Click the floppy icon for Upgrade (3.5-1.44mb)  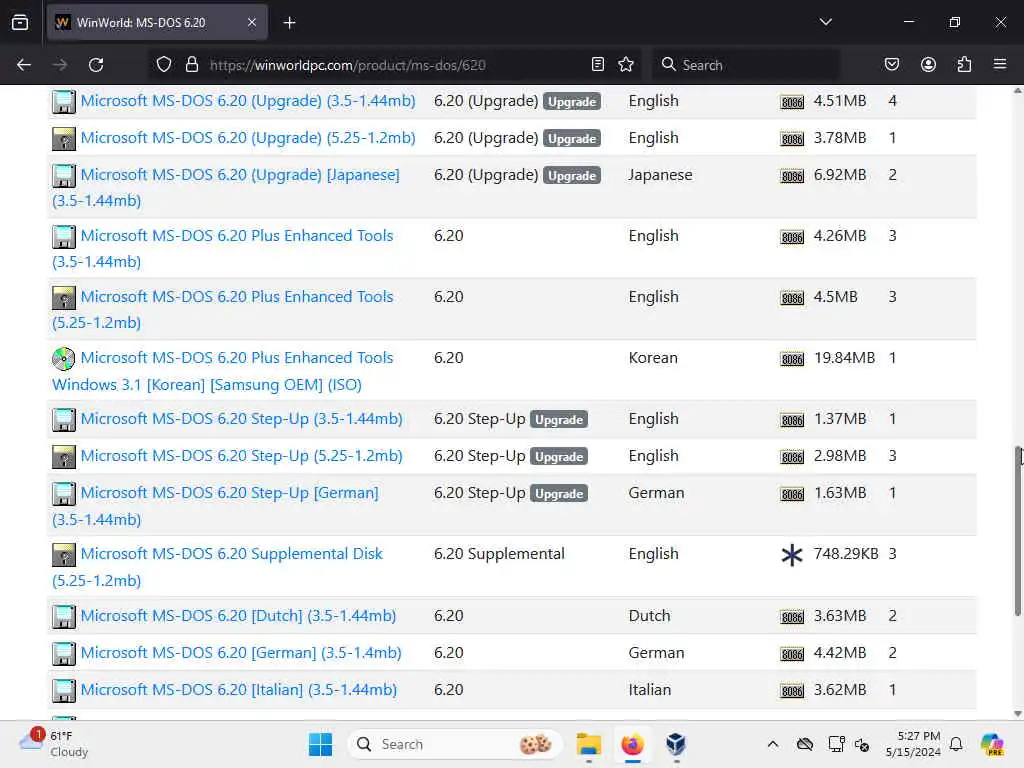coord(63,102)
